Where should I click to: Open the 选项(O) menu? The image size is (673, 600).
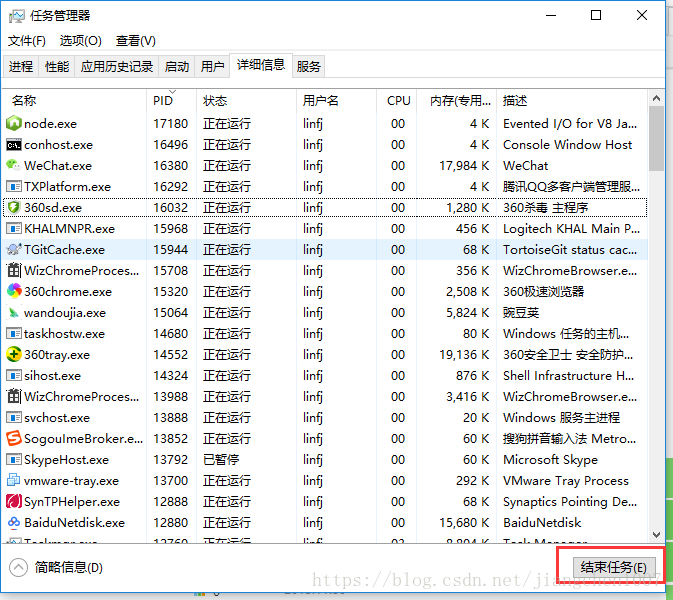pos(81,41)
